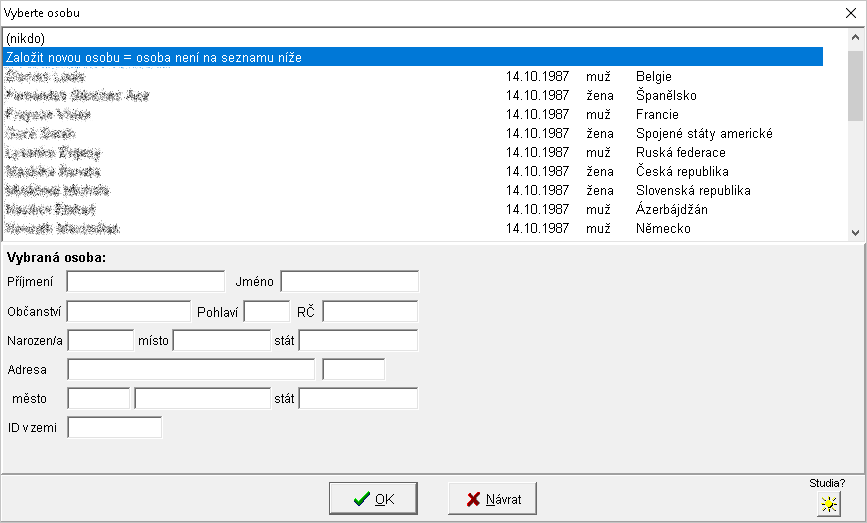Focus the Jméno text field
Viewport: 867px width, 523px height.
point(349,281)
